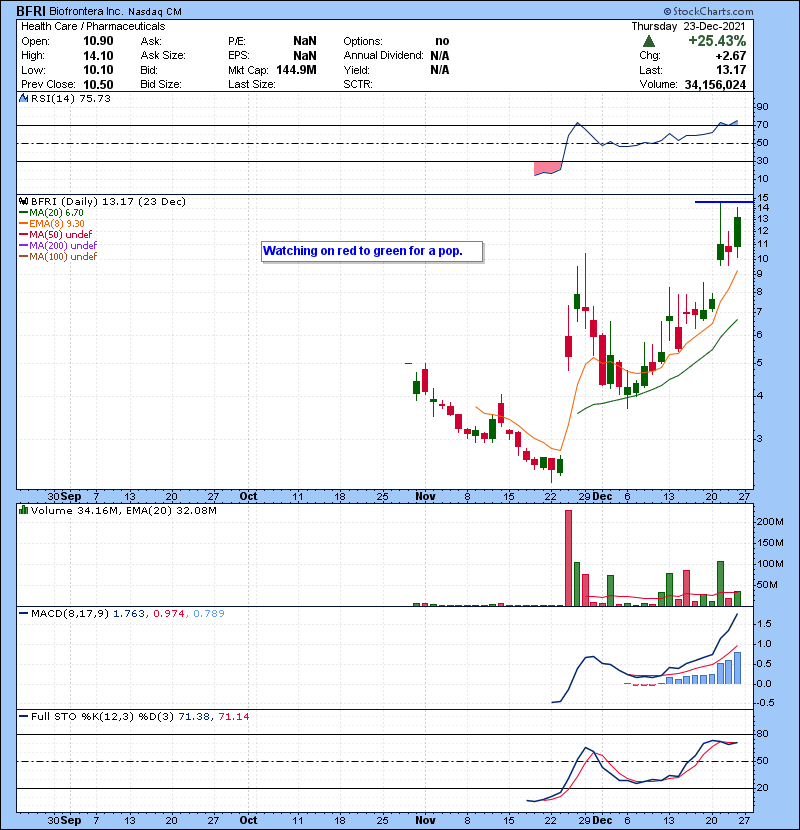This screenshot has width=800, height=830.
Task: Click the Health Care / Pharmaceuticals sector text
Action: [93, 26]
